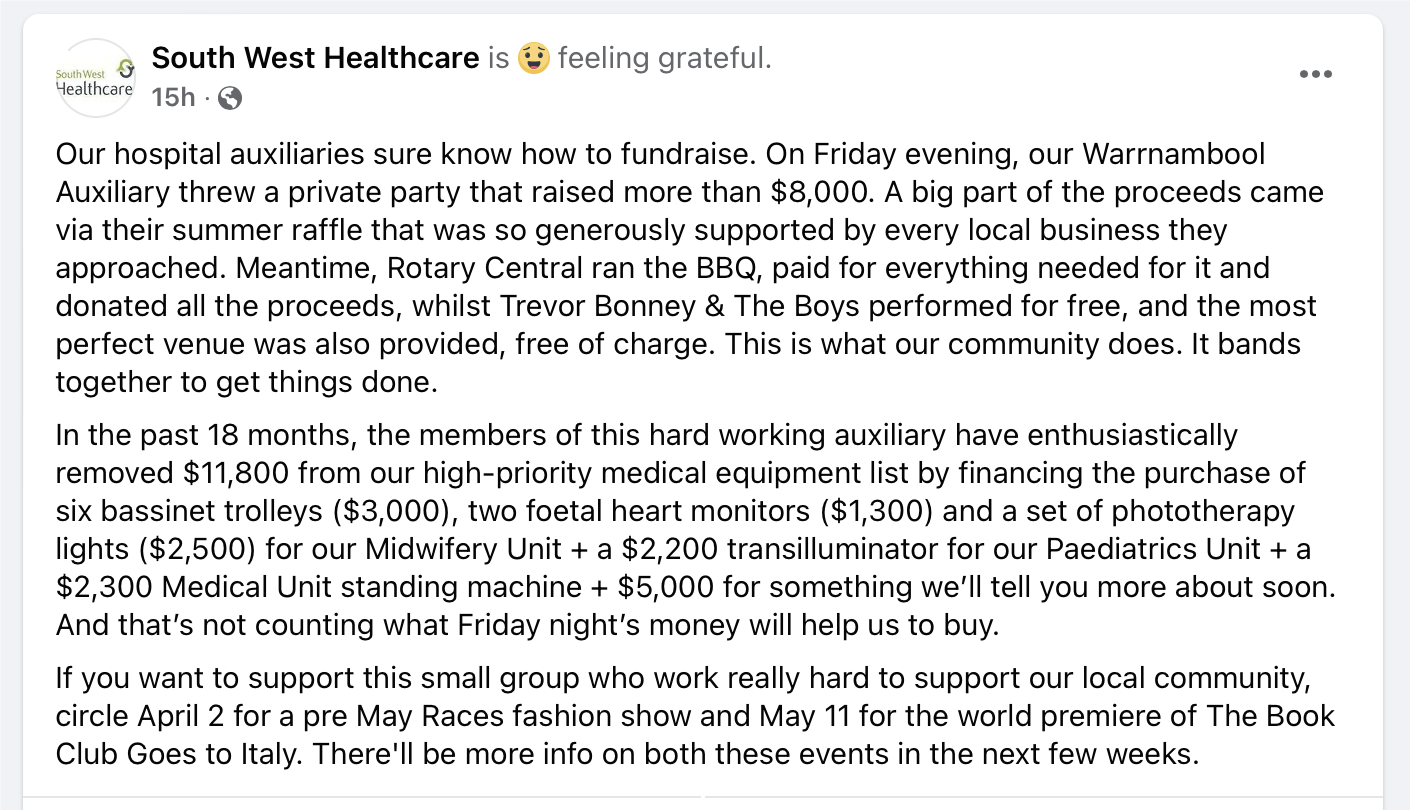Open the three-dot post options menu
Image resolution: width=1410 pixels, height=810 pixels.
tap(1315, 75)
